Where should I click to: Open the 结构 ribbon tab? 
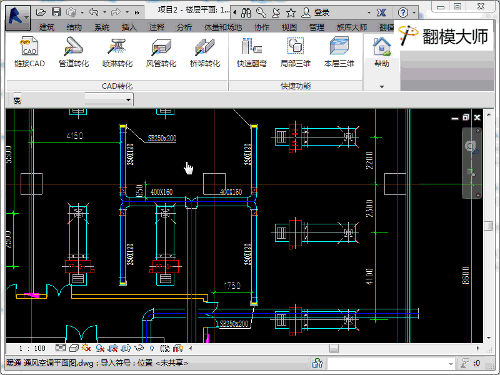point(74,27)
